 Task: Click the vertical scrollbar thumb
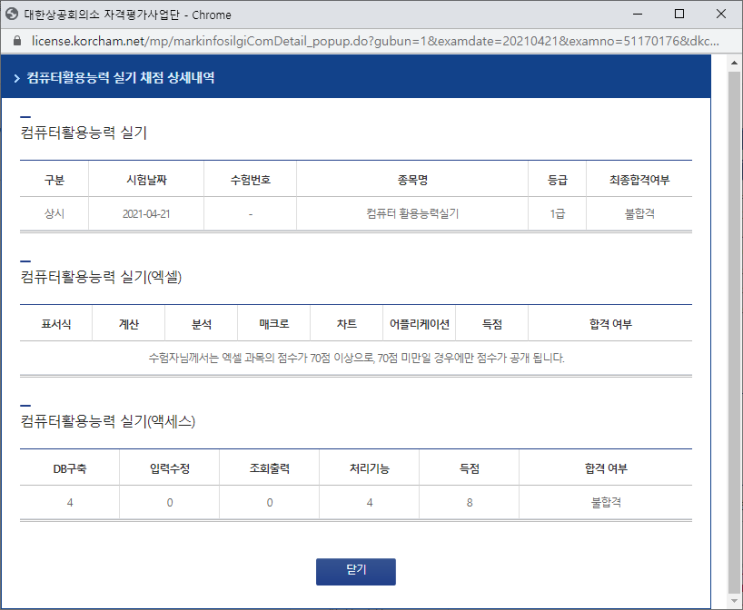click(x=734, y=332)
